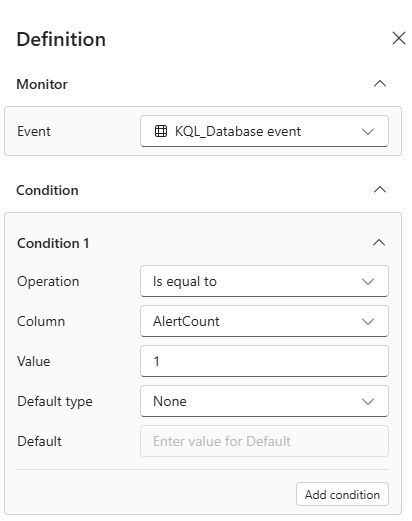The height and width of the screenshot is (521, 412).
Task: Open the Operation dropdown showing Is equal to
Action: click(x=264, y=281)
